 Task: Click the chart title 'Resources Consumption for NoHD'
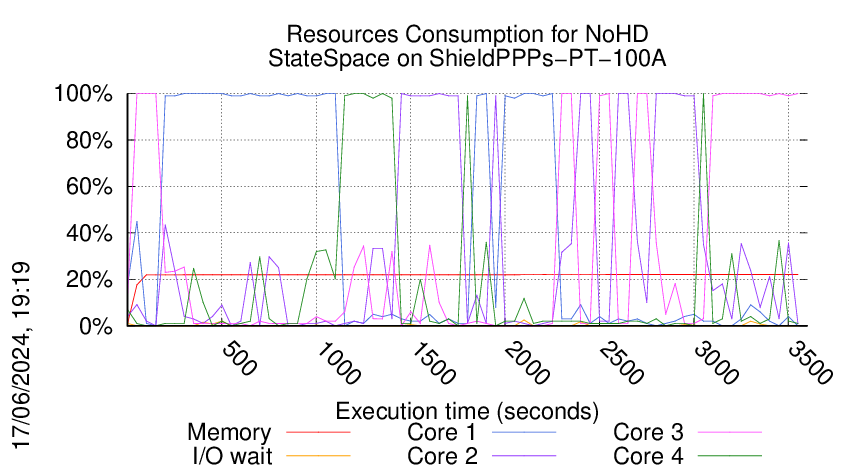(467, 34)
